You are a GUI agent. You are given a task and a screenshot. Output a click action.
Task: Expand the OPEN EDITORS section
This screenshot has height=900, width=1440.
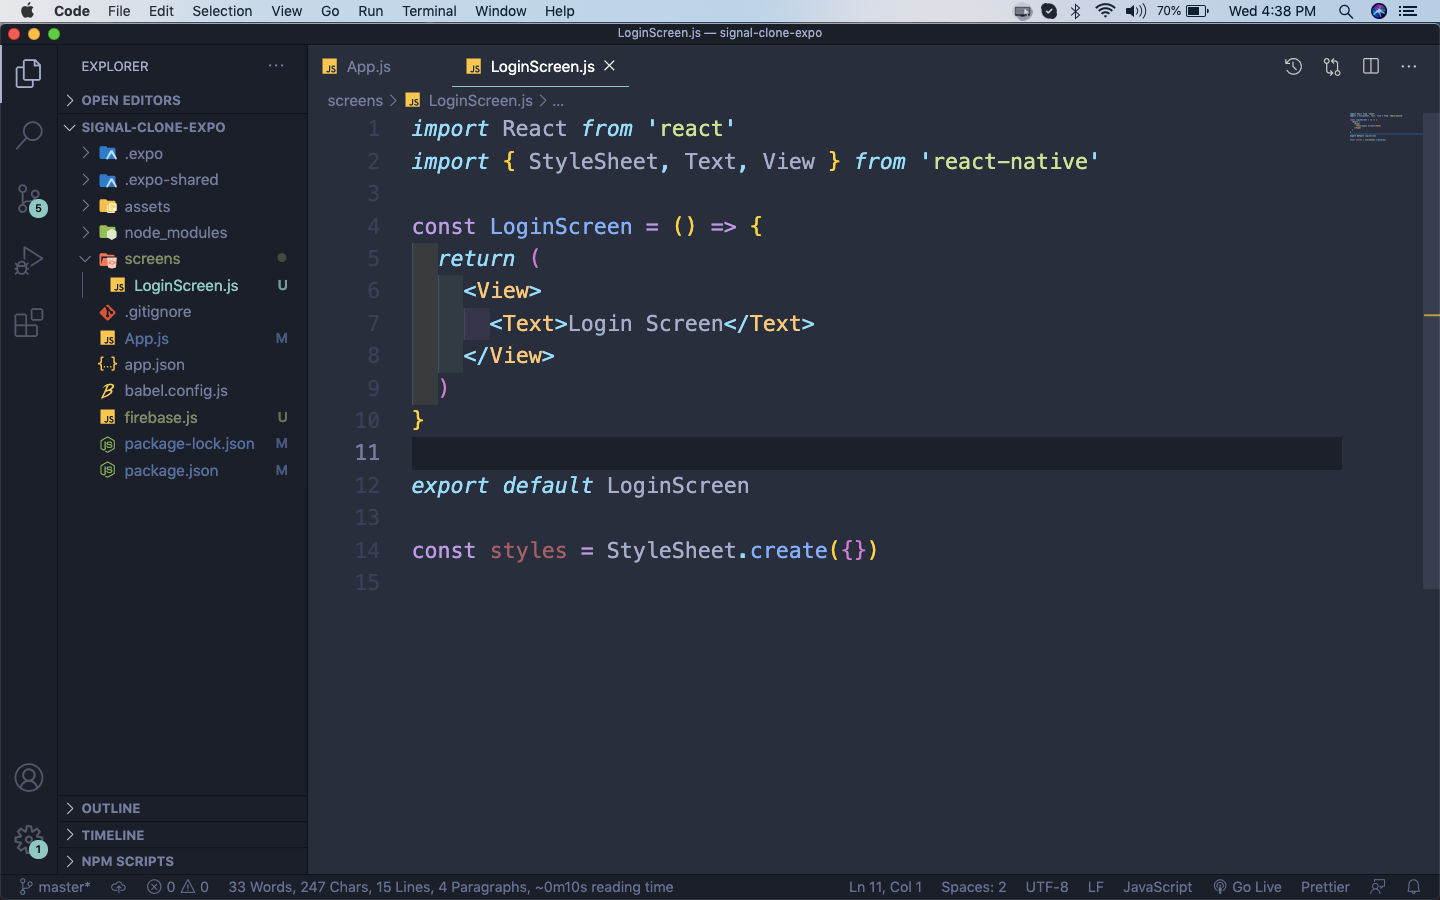tap(183, 100)
